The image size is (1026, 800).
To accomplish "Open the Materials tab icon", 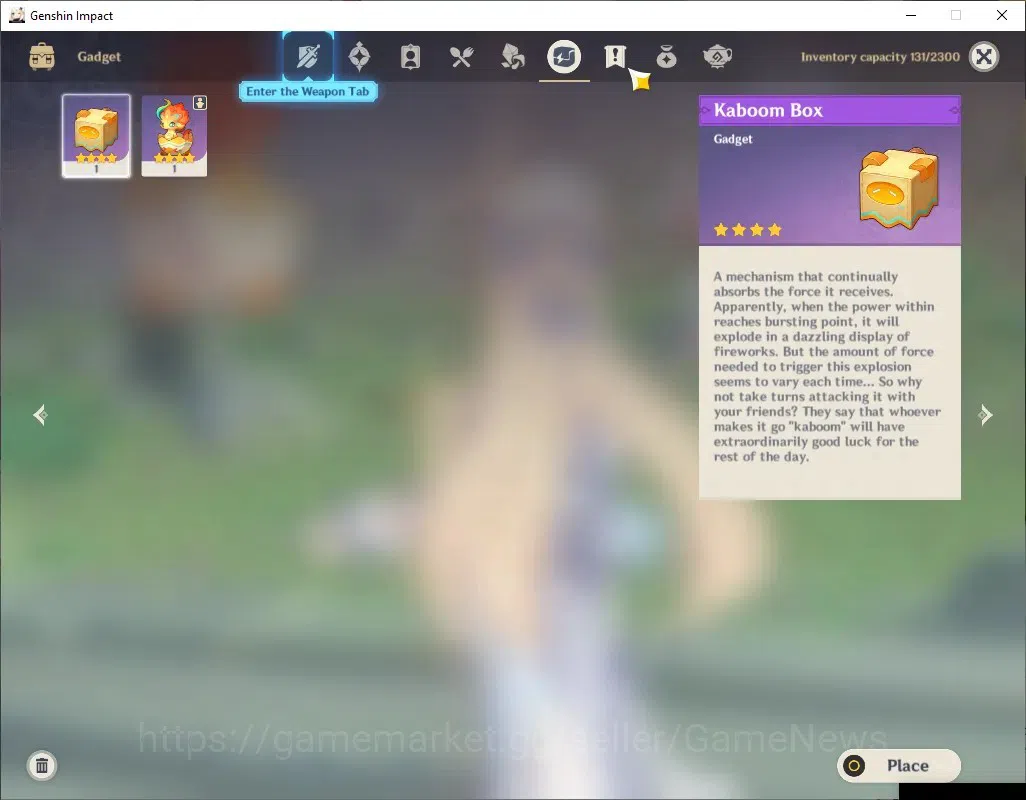I will point(512,57).
